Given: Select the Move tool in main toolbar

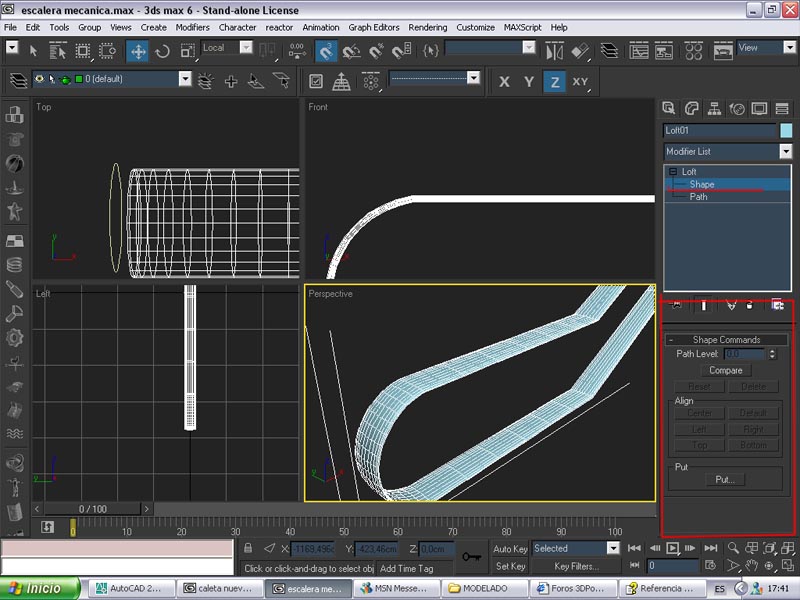Looking at the screenshot, I should click(x=137, y=50).
